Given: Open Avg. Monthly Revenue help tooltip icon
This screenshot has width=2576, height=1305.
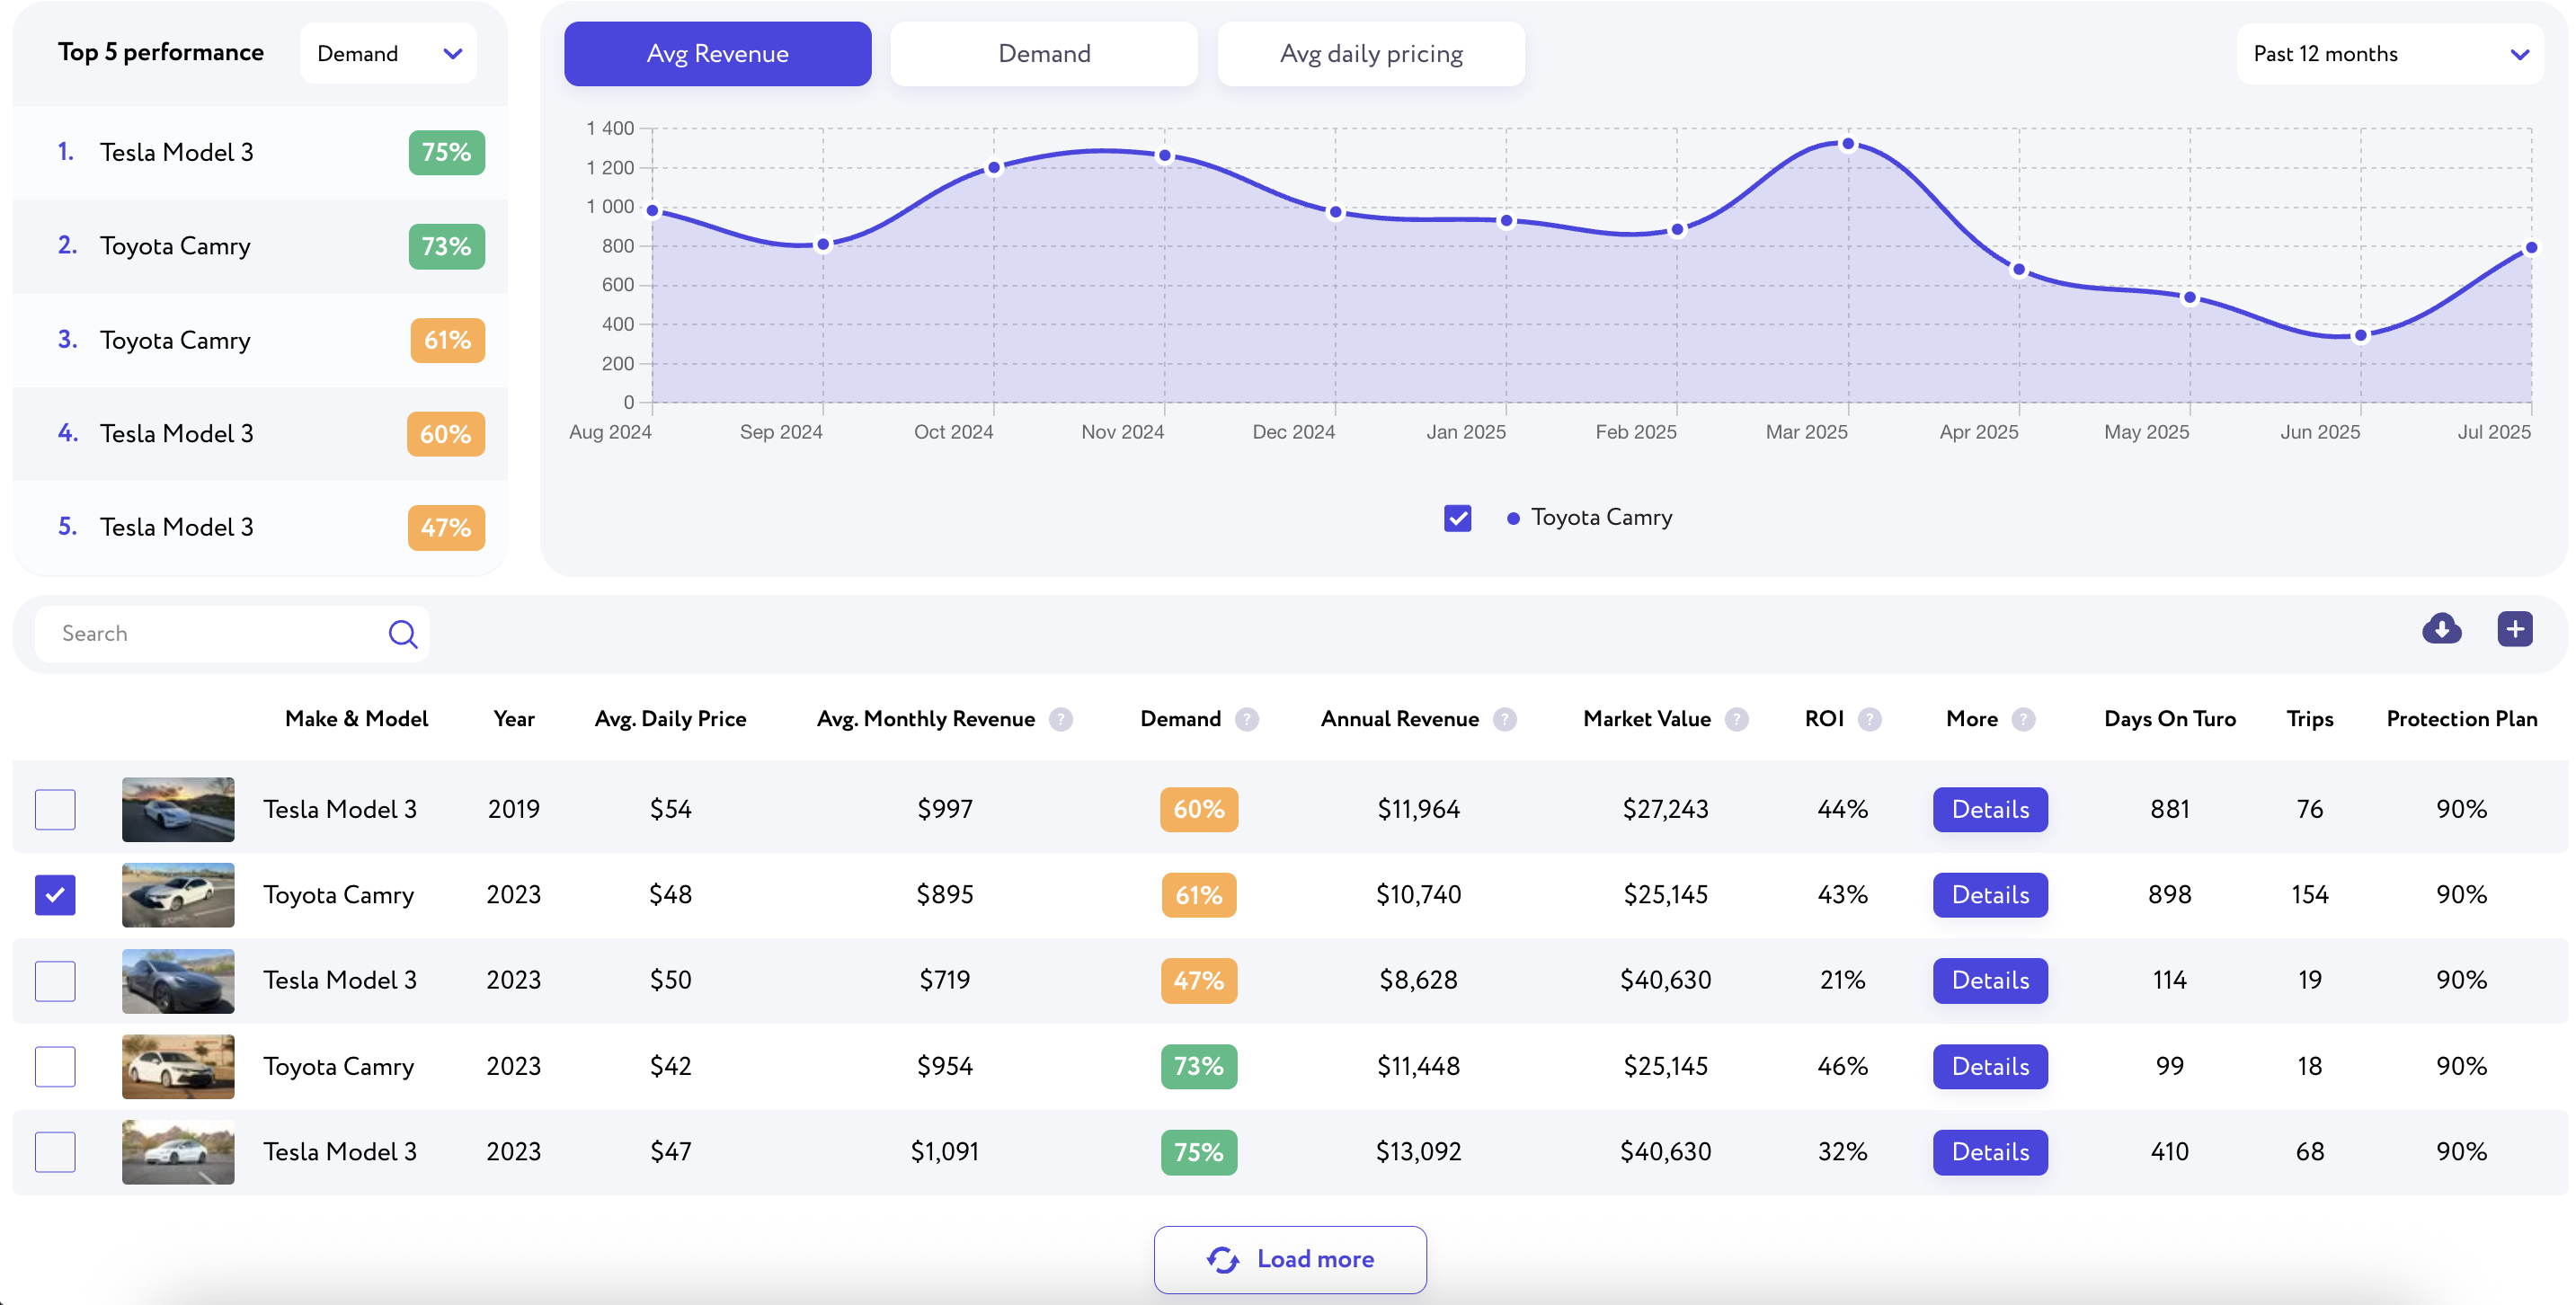Looking at the screenshot, I should pos(1061,719).
